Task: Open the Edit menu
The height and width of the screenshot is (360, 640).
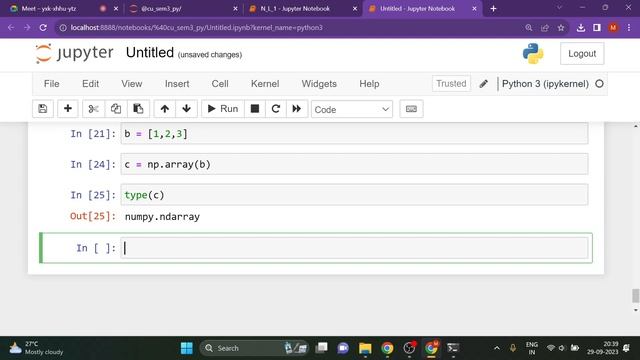Action: click(x=90, y=84)
